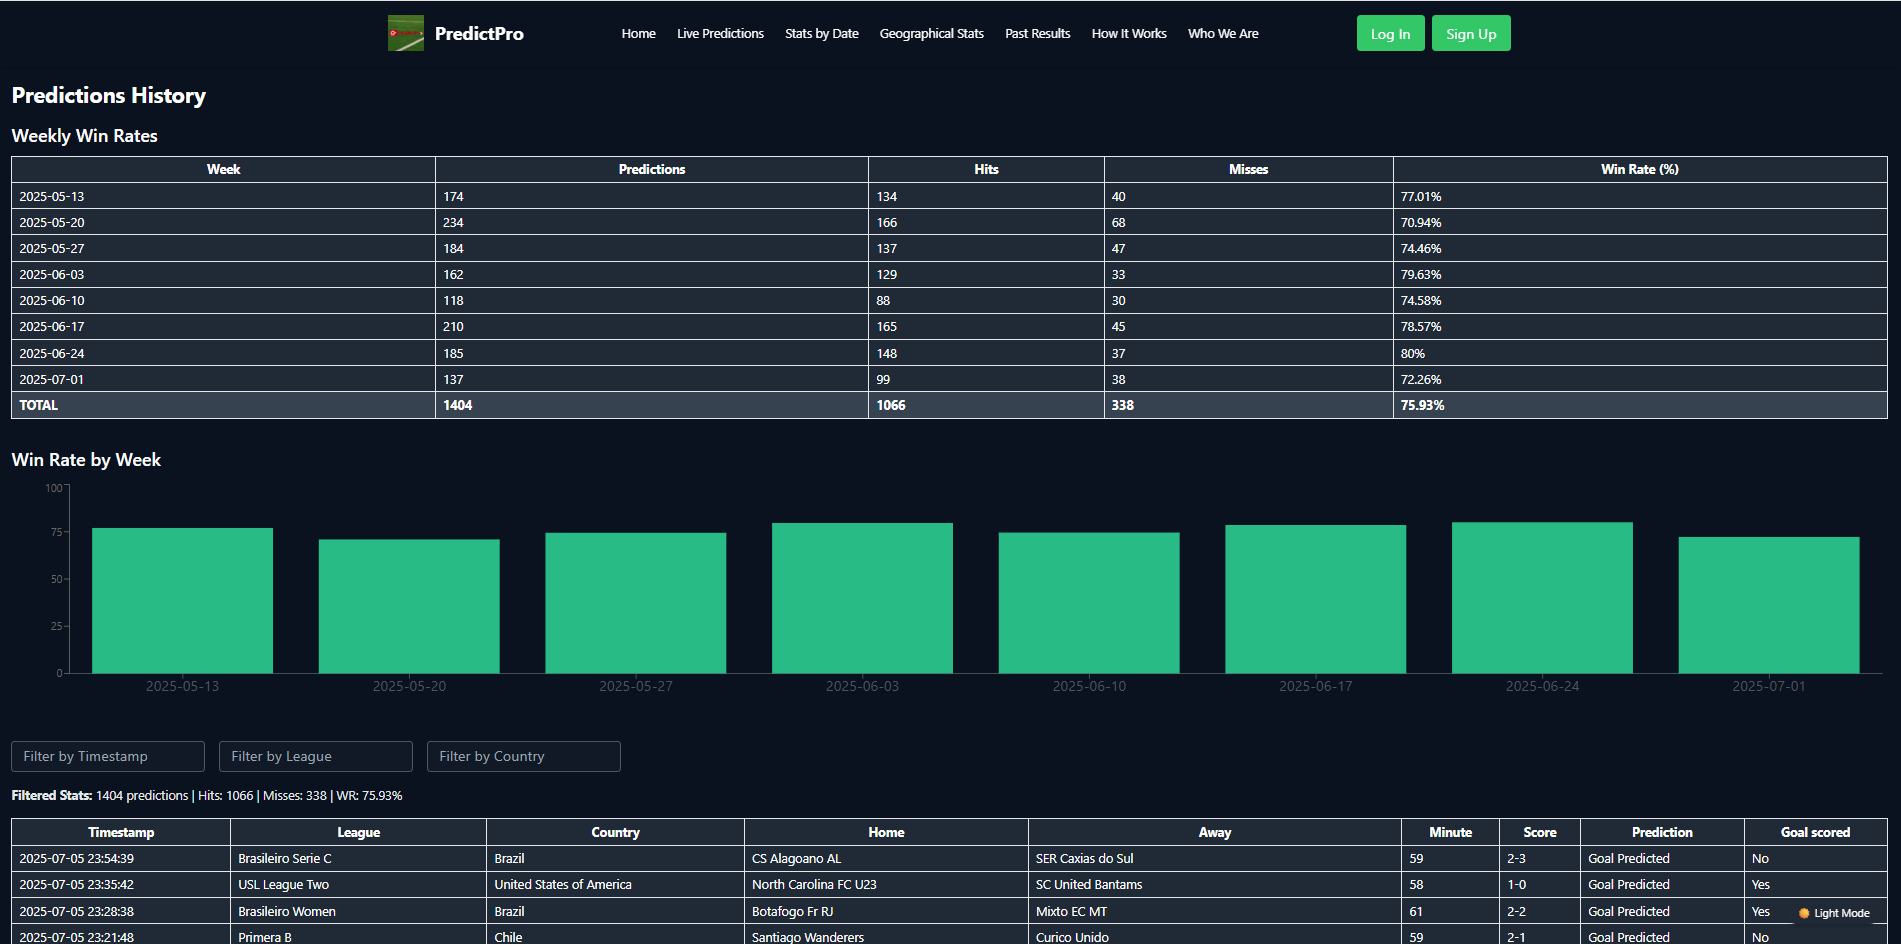1901x944 pixels.
Task: Select the 2025-05-13 chart bar
Action: (x=182, y=600)
